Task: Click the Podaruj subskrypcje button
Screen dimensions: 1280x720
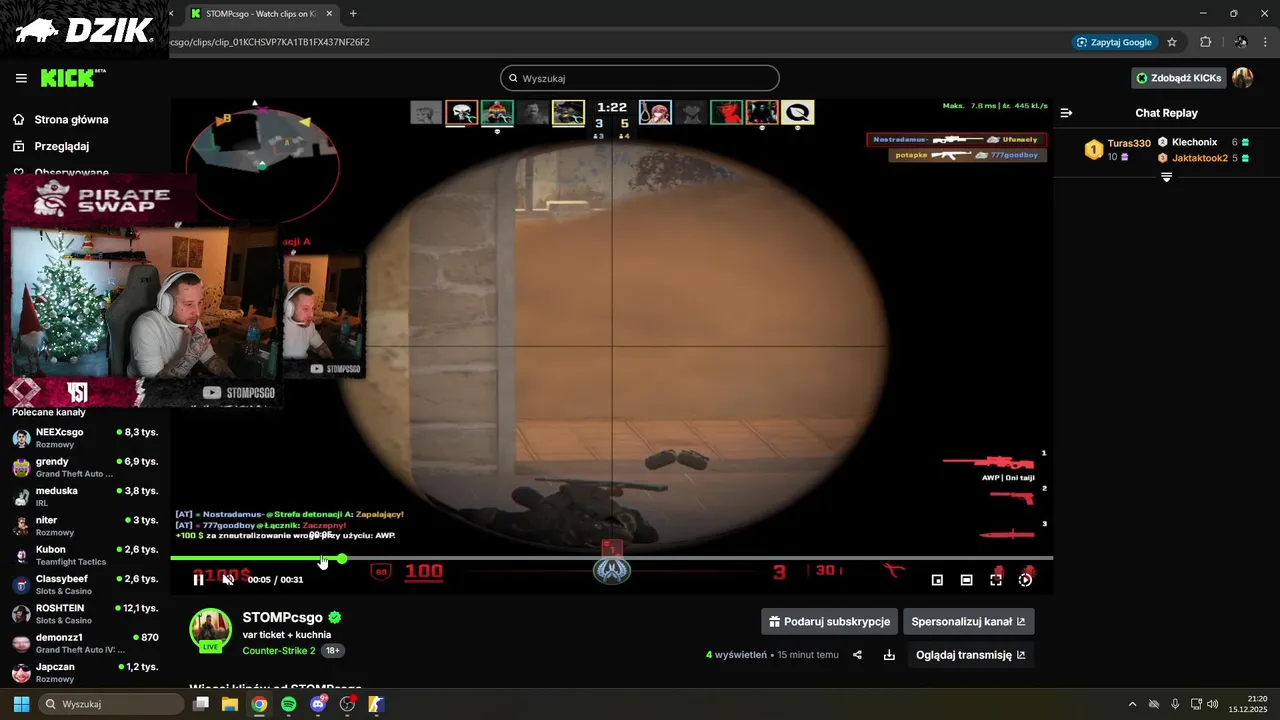Action: 828,621
